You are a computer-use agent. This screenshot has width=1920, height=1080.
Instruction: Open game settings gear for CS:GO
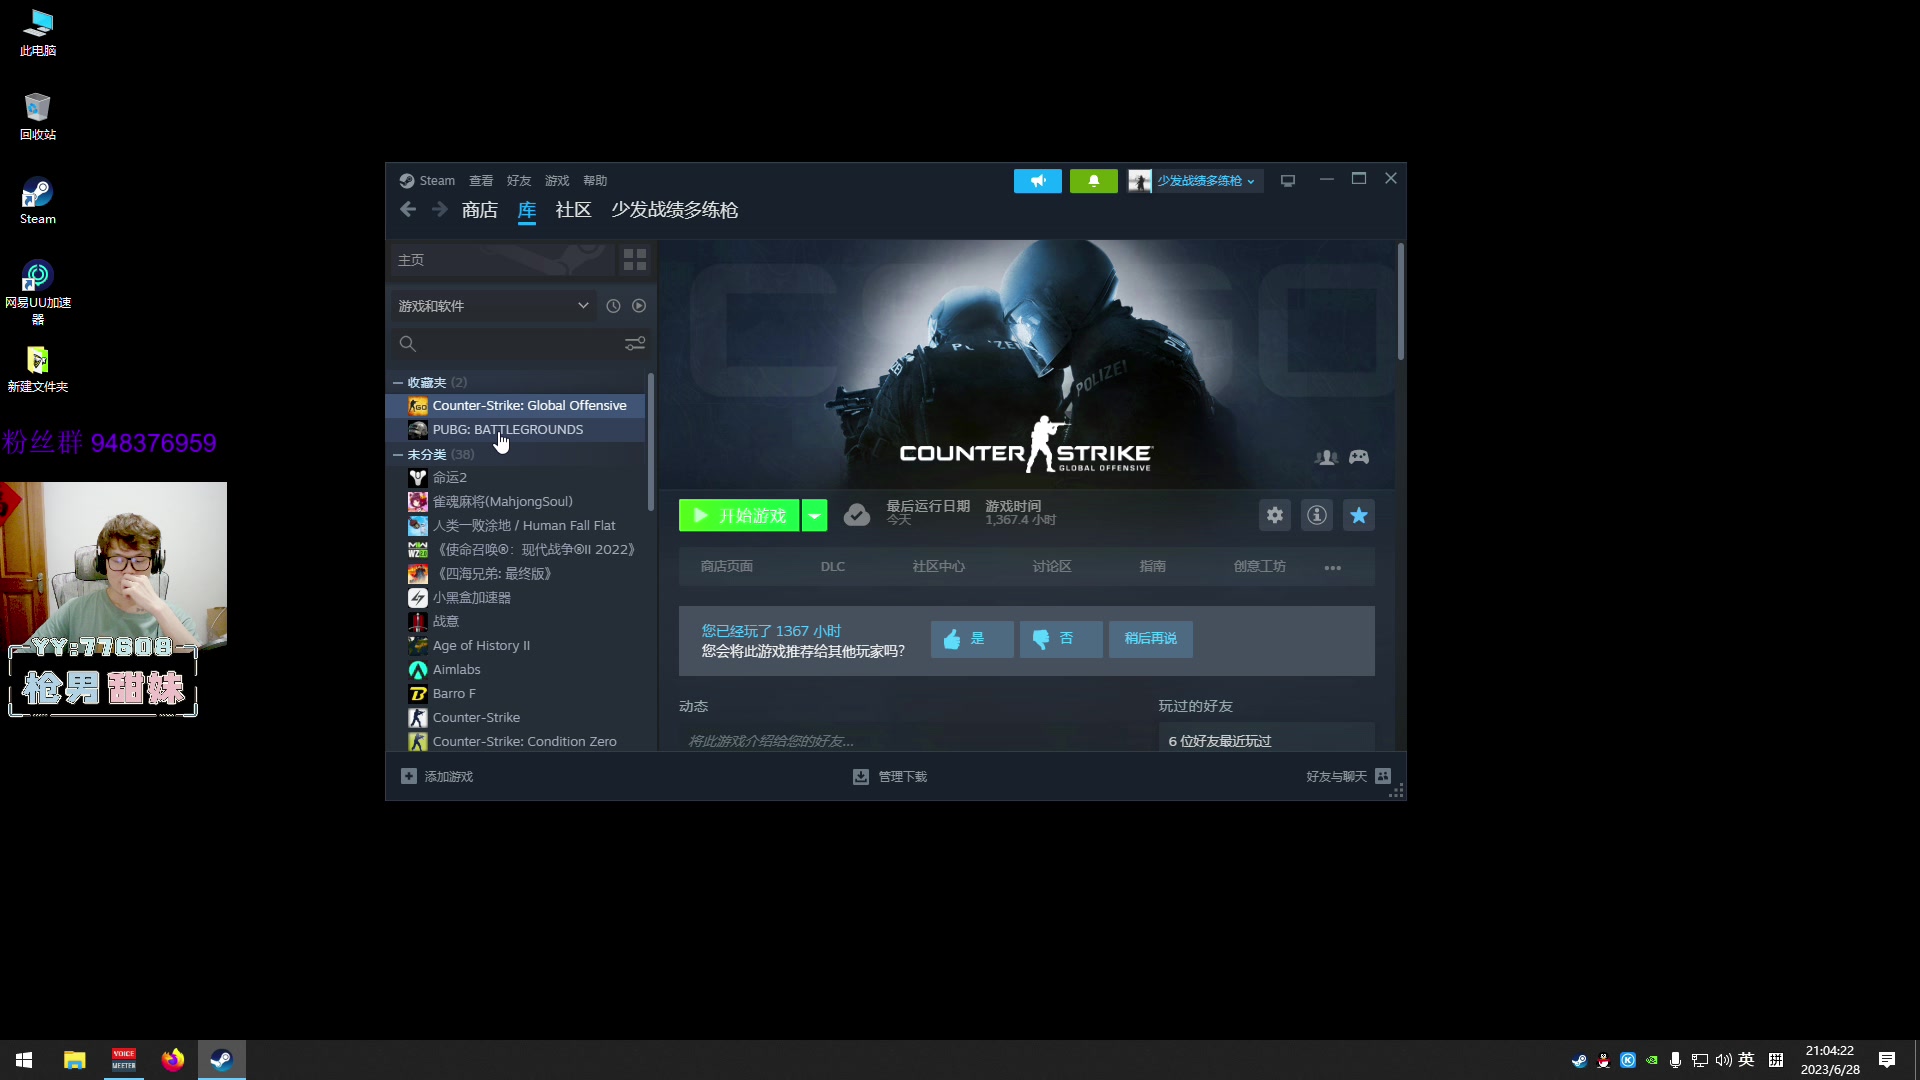click(x=1275, y=515)
